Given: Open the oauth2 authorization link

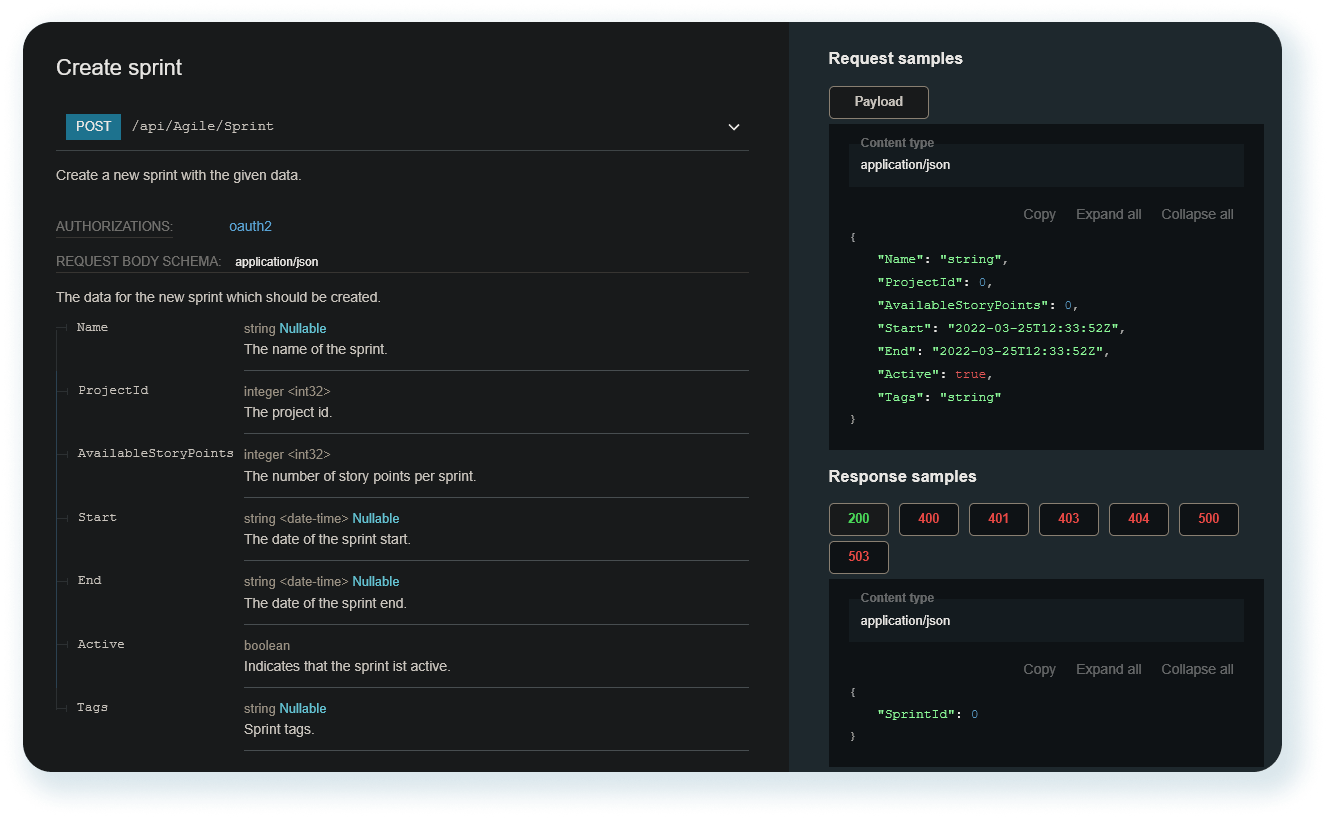Looking at the screenshot, I should (x=250, y=226).
